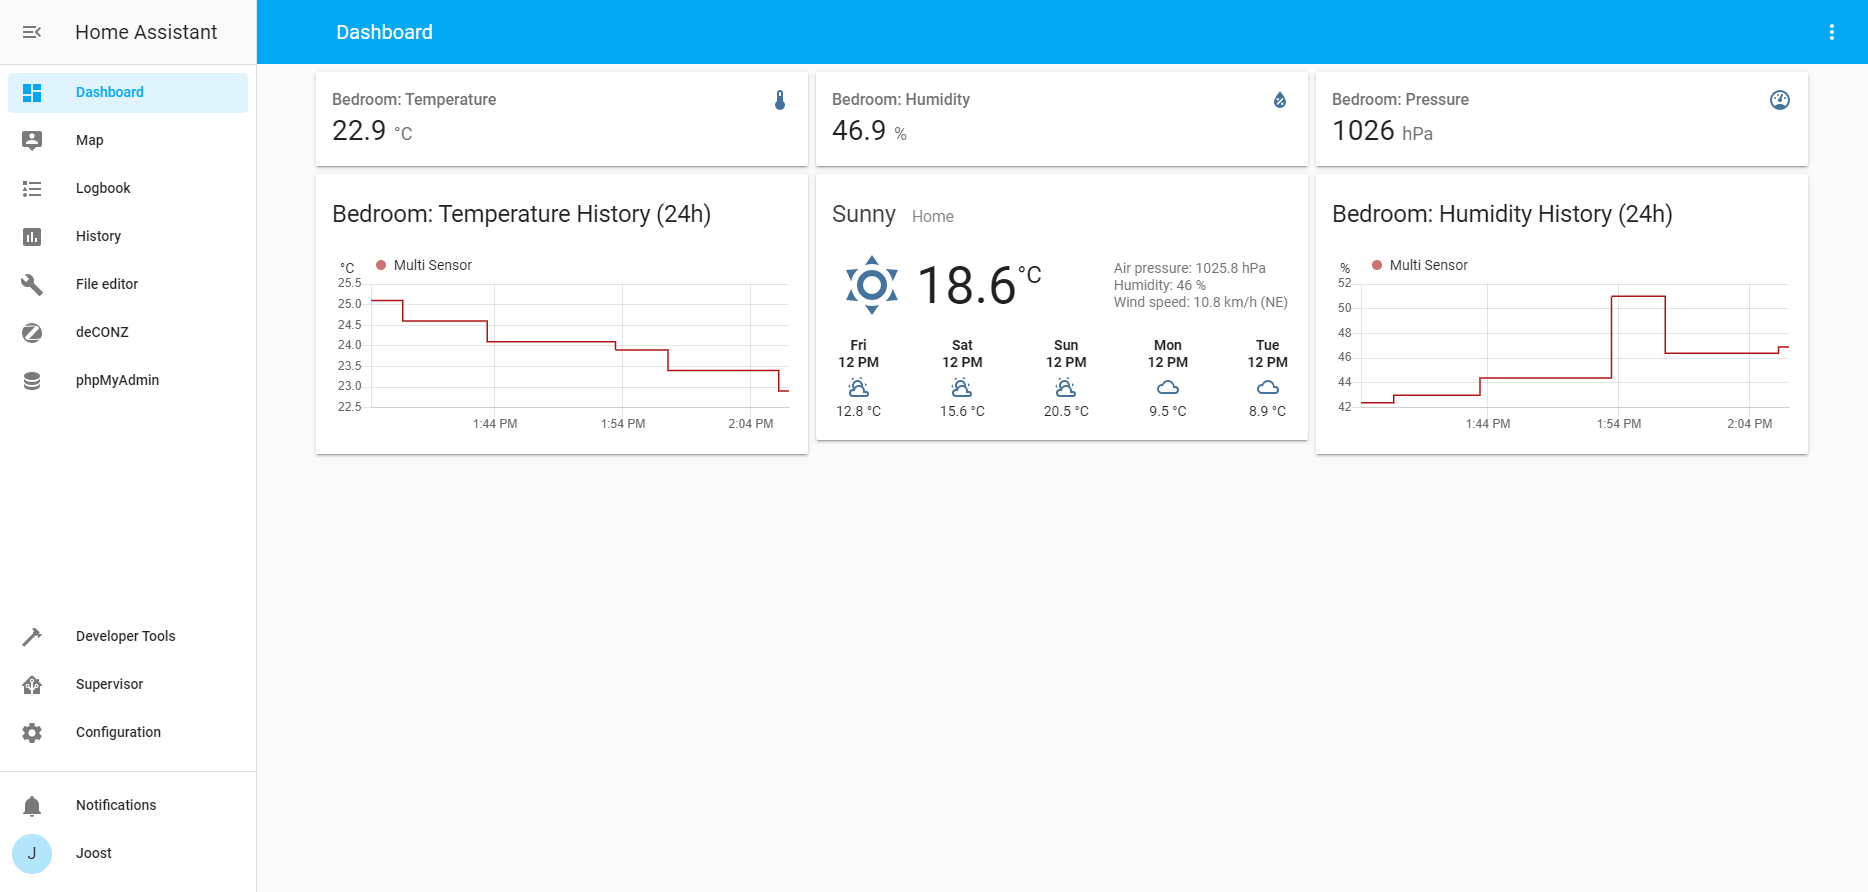Collapse the sidebar using the menu icon
This screenshot has height=892, width=1868.
pyautogui.click(x=32, y=32)
